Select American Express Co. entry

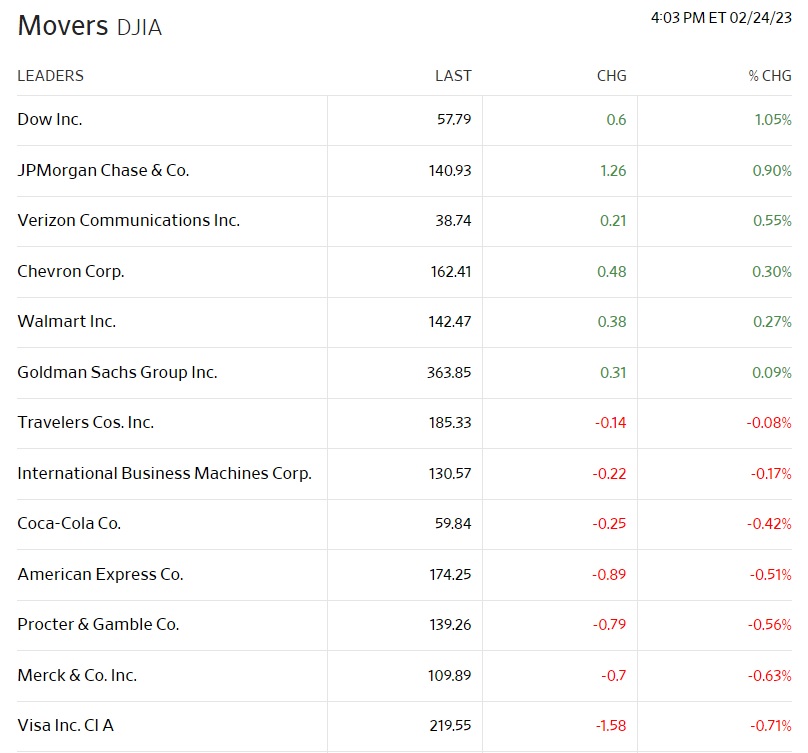coord(100,575)
